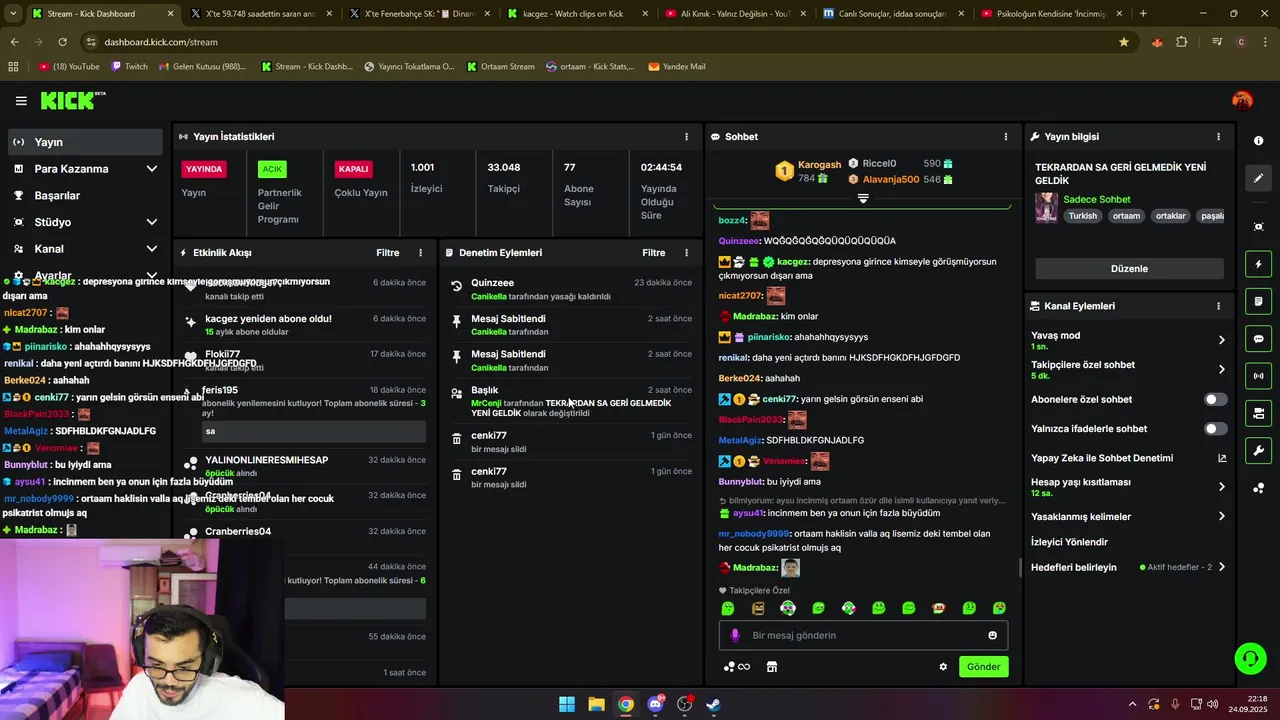Image resolution: width=1280 pixels, height=720 pixels.
Task: Open Kanal Eylemleri three-dot menu
Action: (x=1218, y=306)
